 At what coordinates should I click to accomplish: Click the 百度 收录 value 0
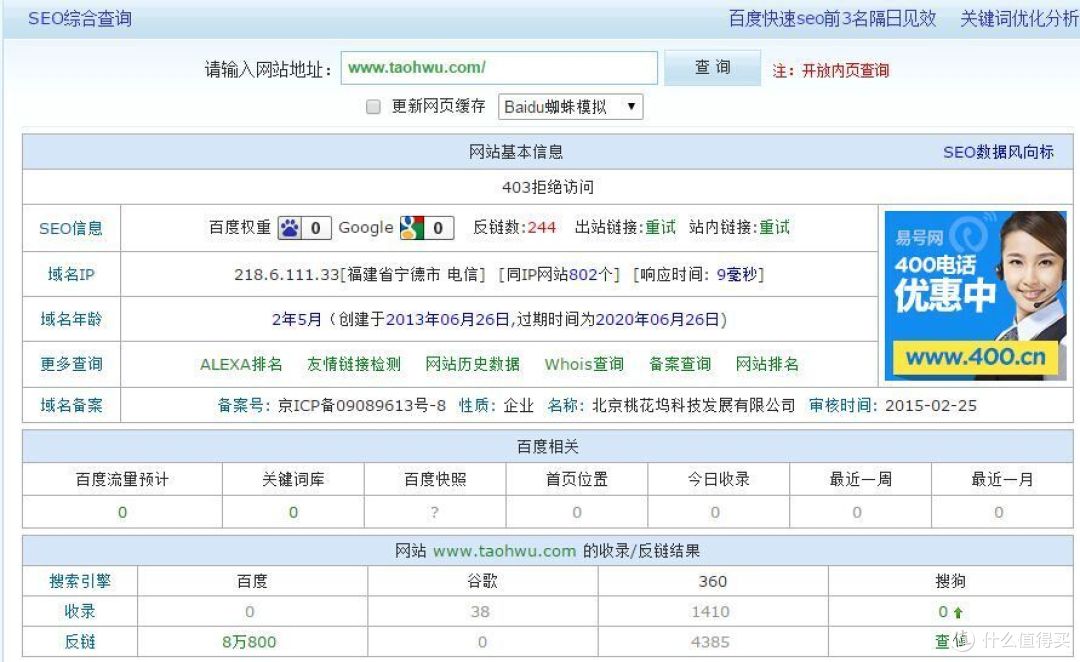pyautogui.click(x=250, y=612)
